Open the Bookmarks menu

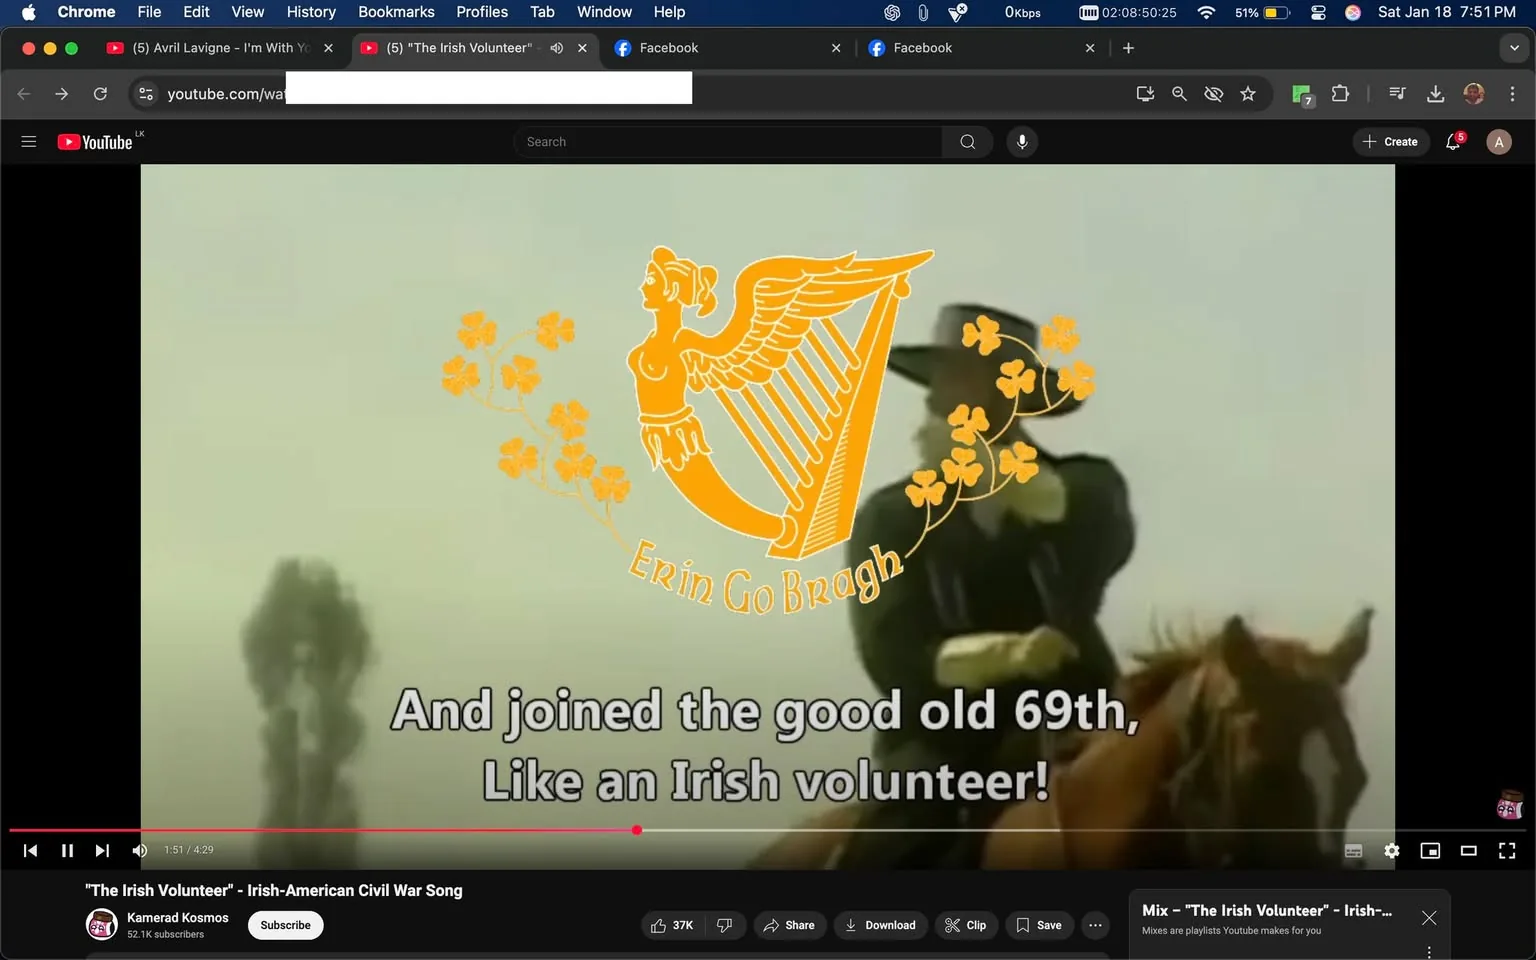396,12
